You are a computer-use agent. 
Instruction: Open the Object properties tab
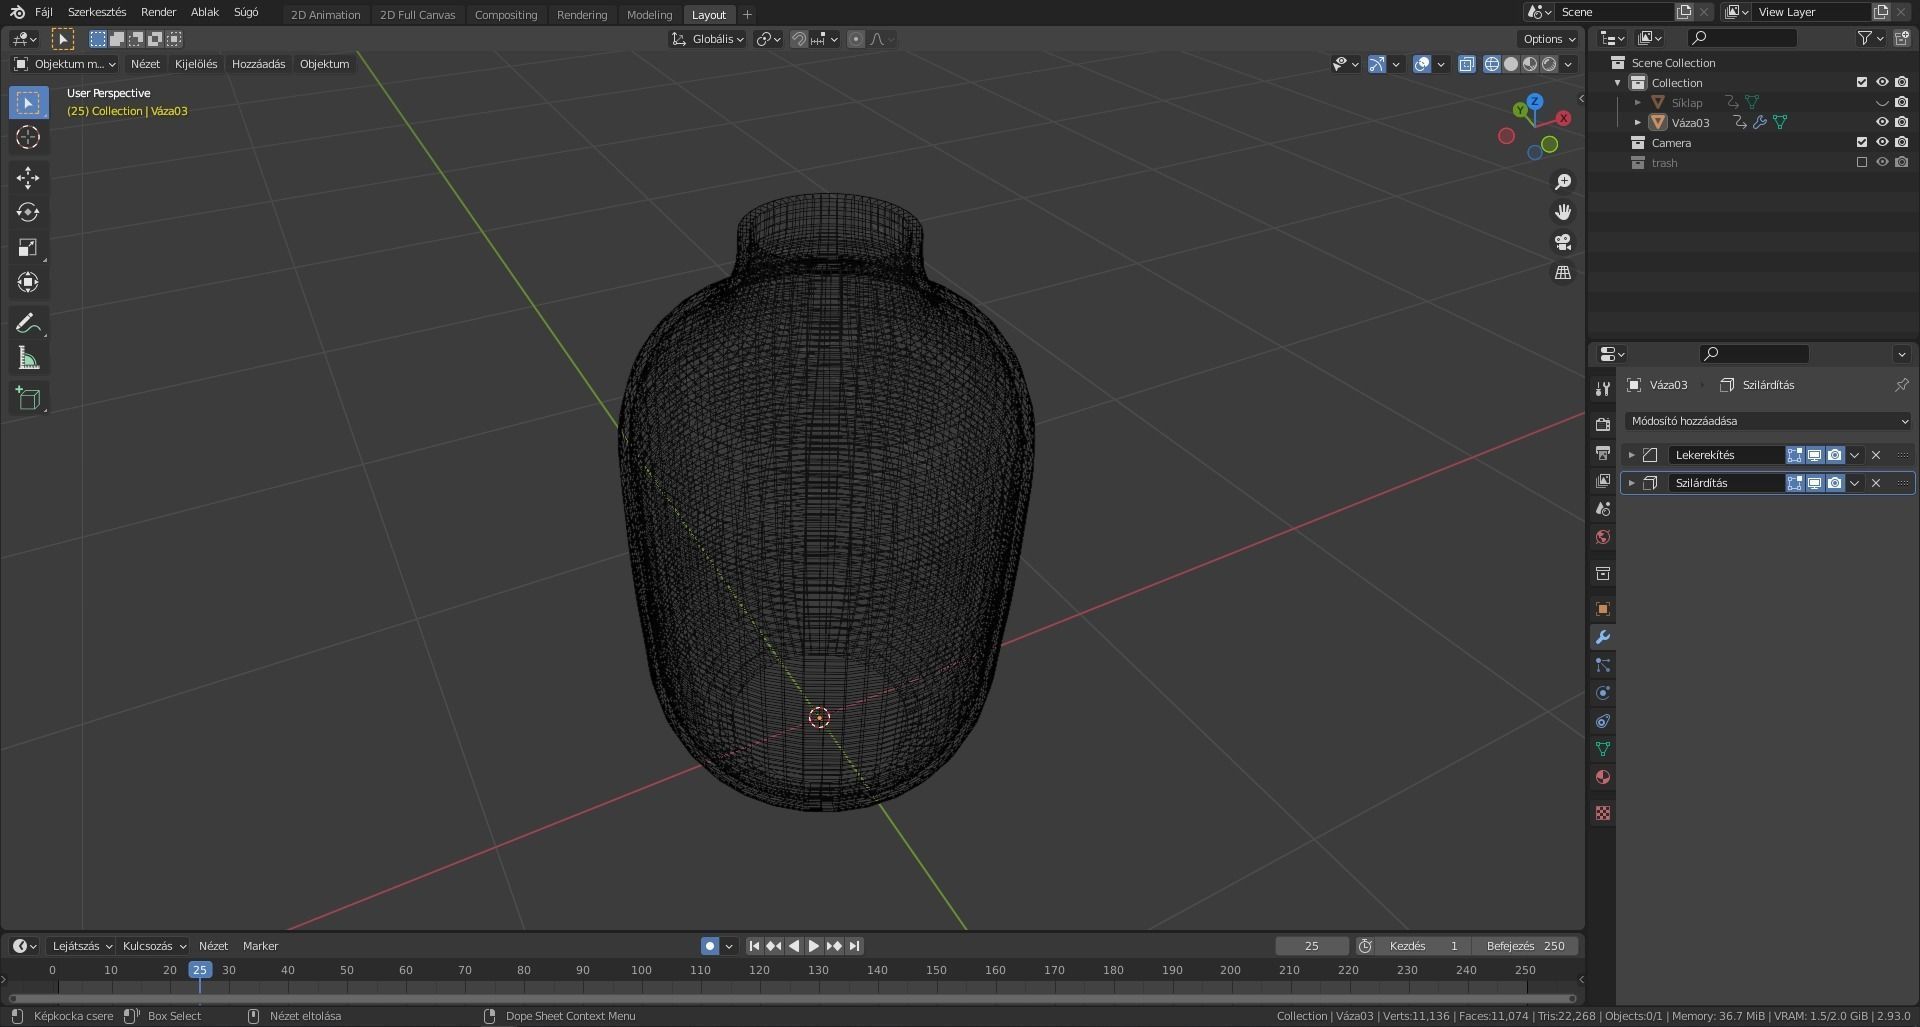tap(1603, 609)
